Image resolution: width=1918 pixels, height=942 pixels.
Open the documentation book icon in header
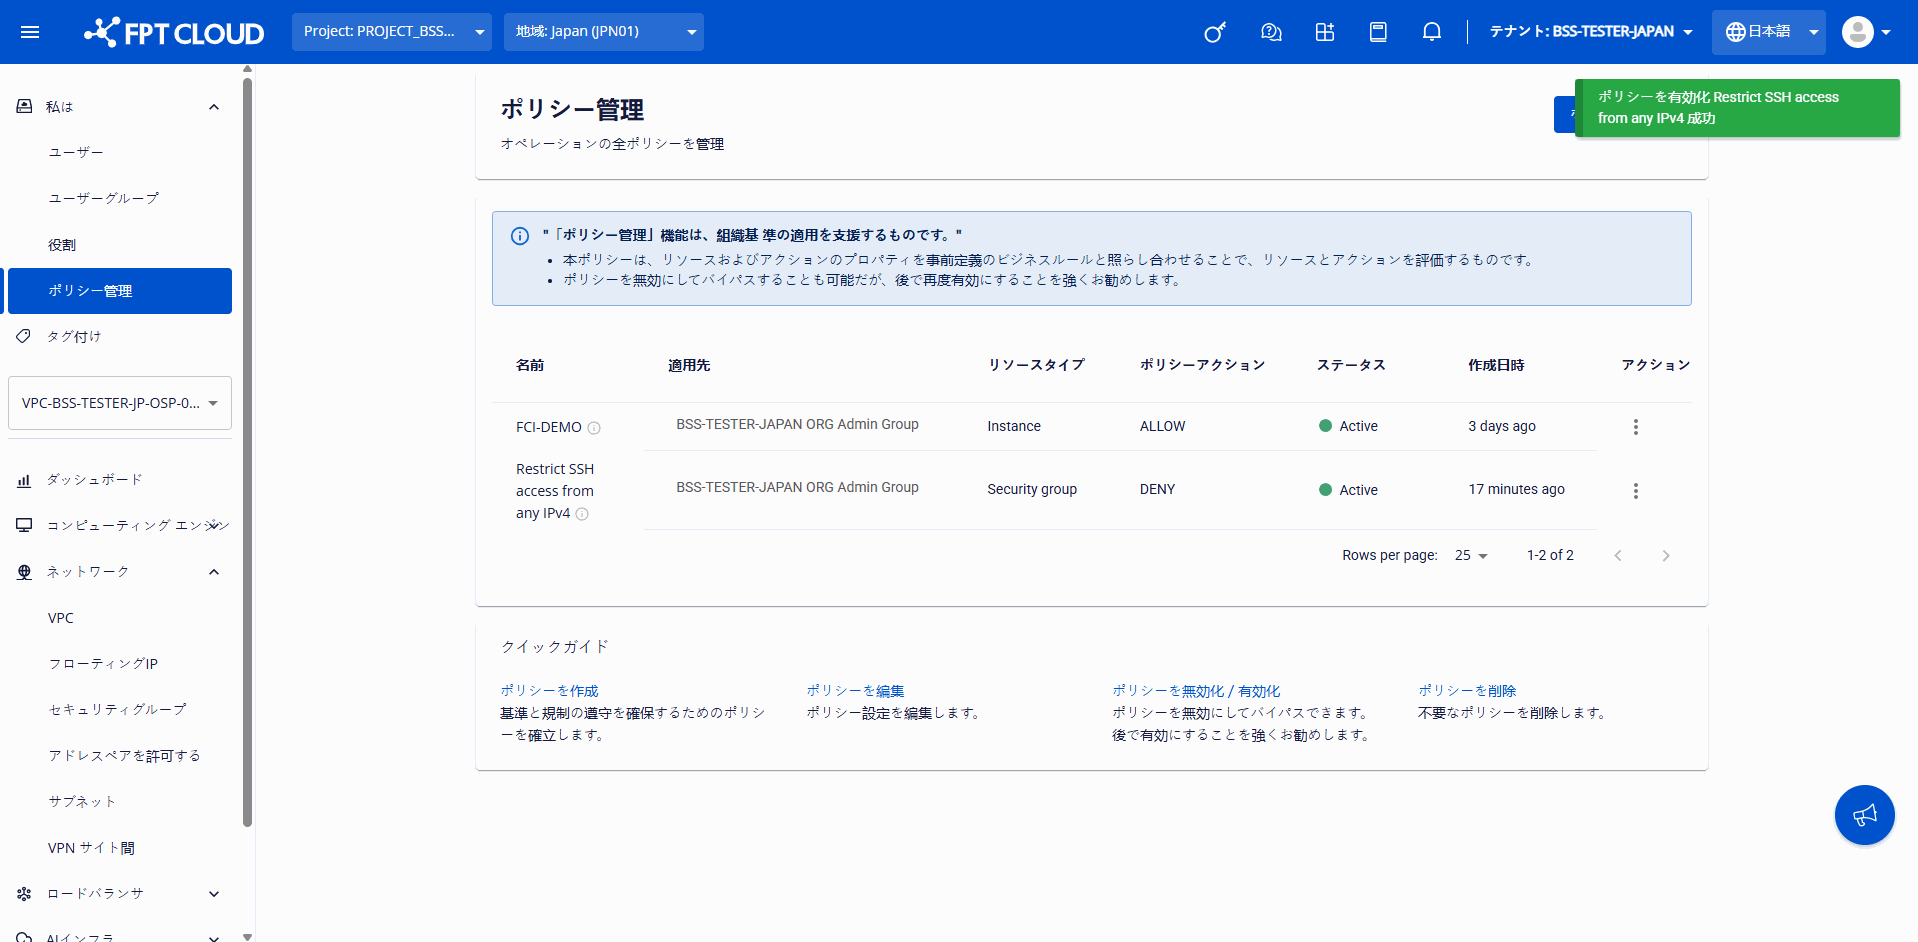1378,32
